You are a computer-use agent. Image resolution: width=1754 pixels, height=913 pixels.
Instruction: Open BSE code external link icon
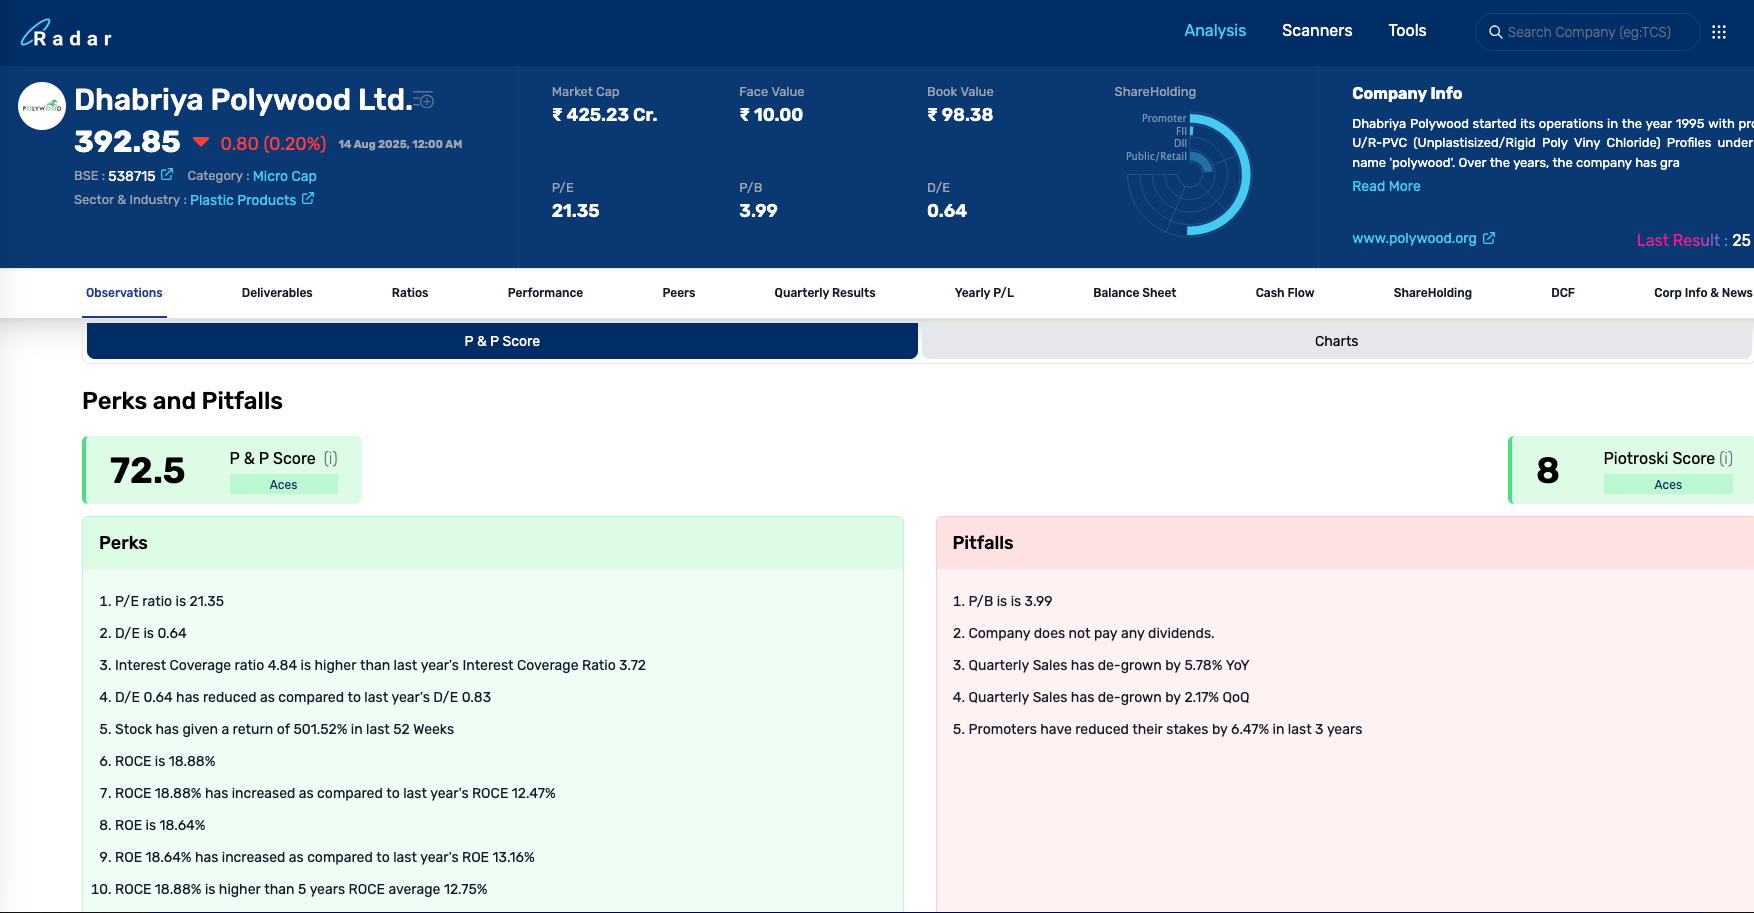point(167,174)
